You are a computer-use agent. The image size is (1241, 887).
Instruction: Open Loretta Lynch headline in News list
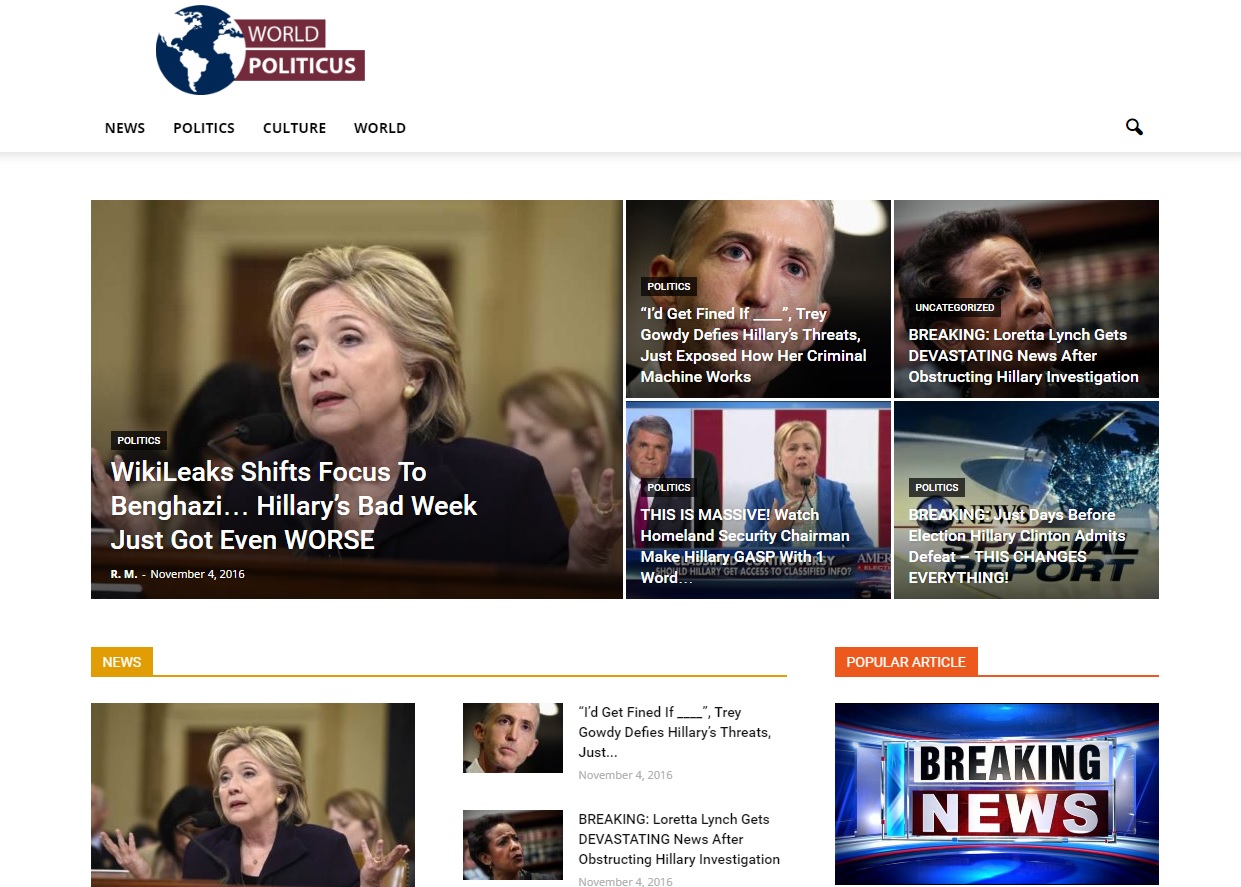(x=678, y=839)
